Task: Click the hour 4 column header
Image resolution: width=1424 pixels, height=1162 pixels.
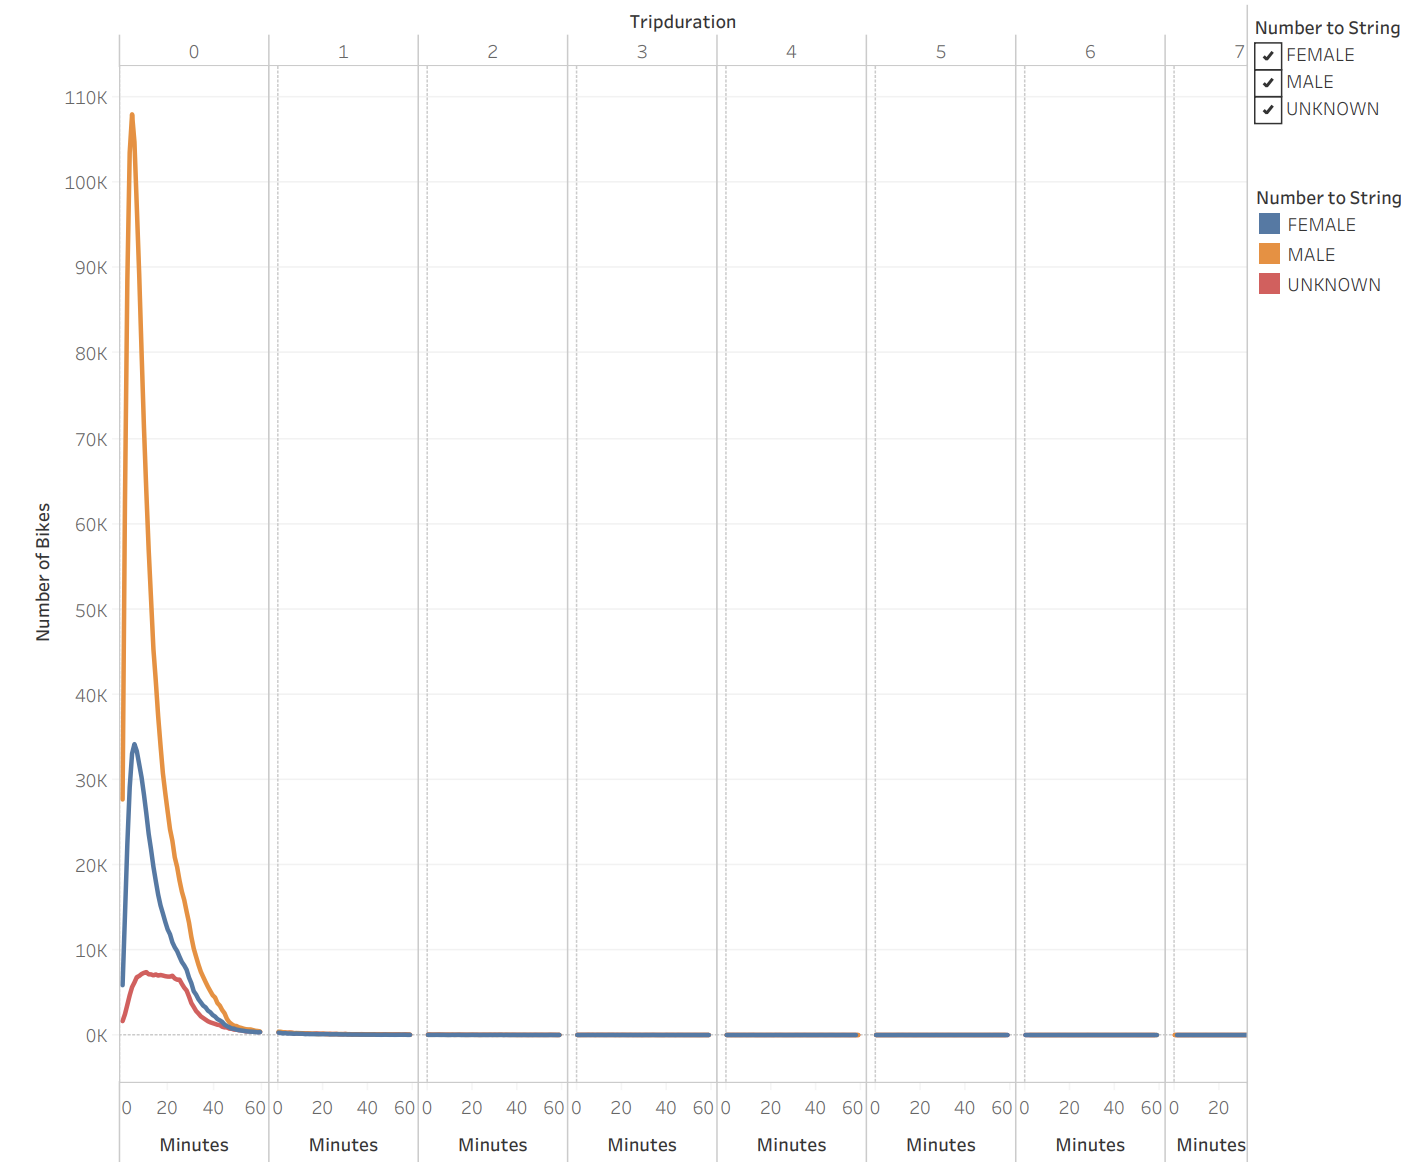Action: click(x=791, y=52)
